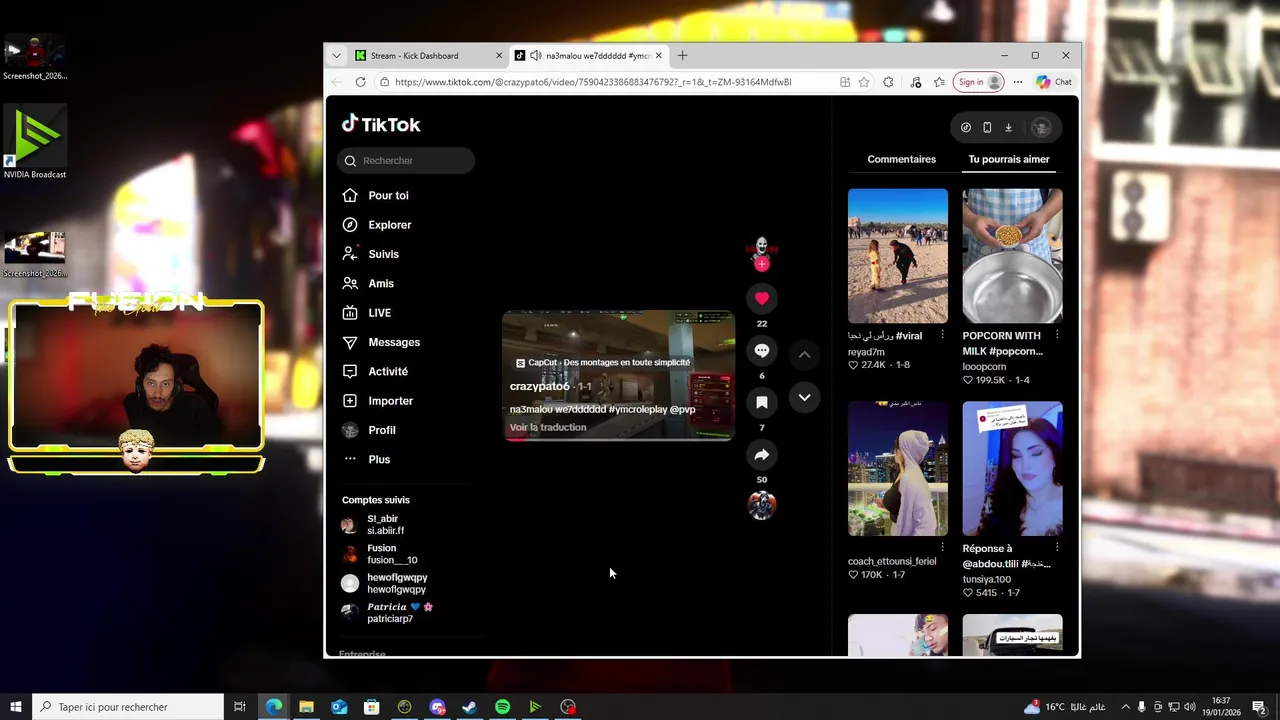Image resolution: width=1280 pixels, height=720 pixels.
Task: Click CapCut montage banner
Action: pyautogui.click(x=603, y=362)
